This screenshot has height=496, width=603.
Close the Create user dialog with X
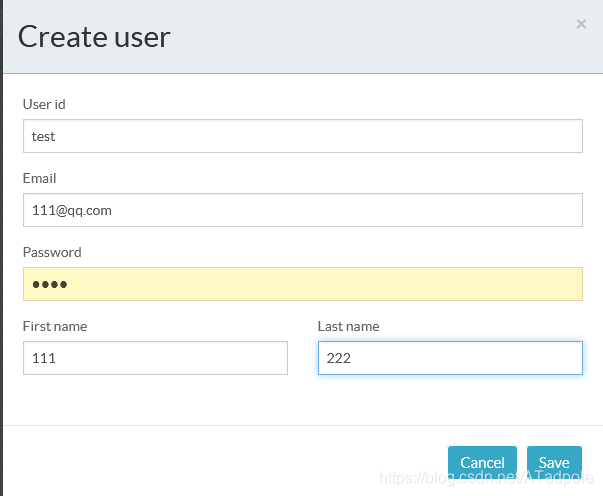581,24
